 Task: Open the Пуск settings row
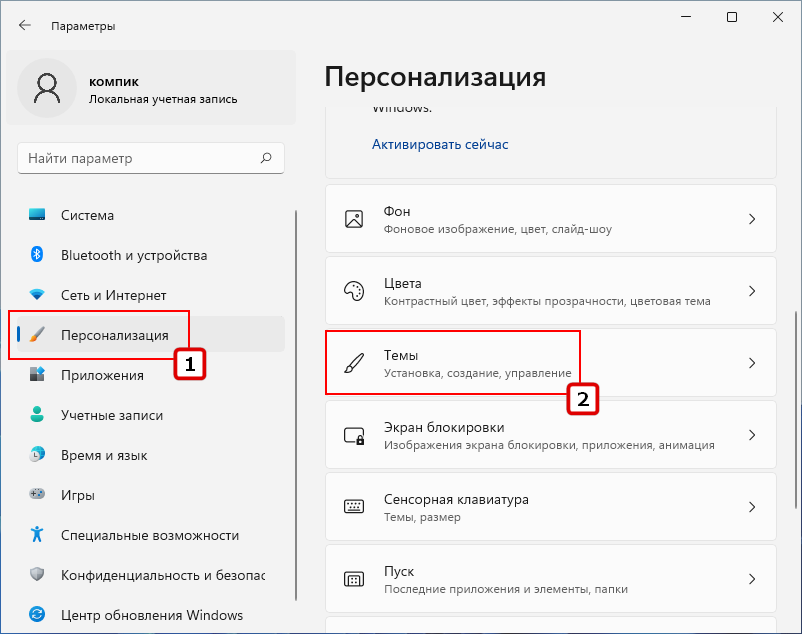click(x=551, y=579)
